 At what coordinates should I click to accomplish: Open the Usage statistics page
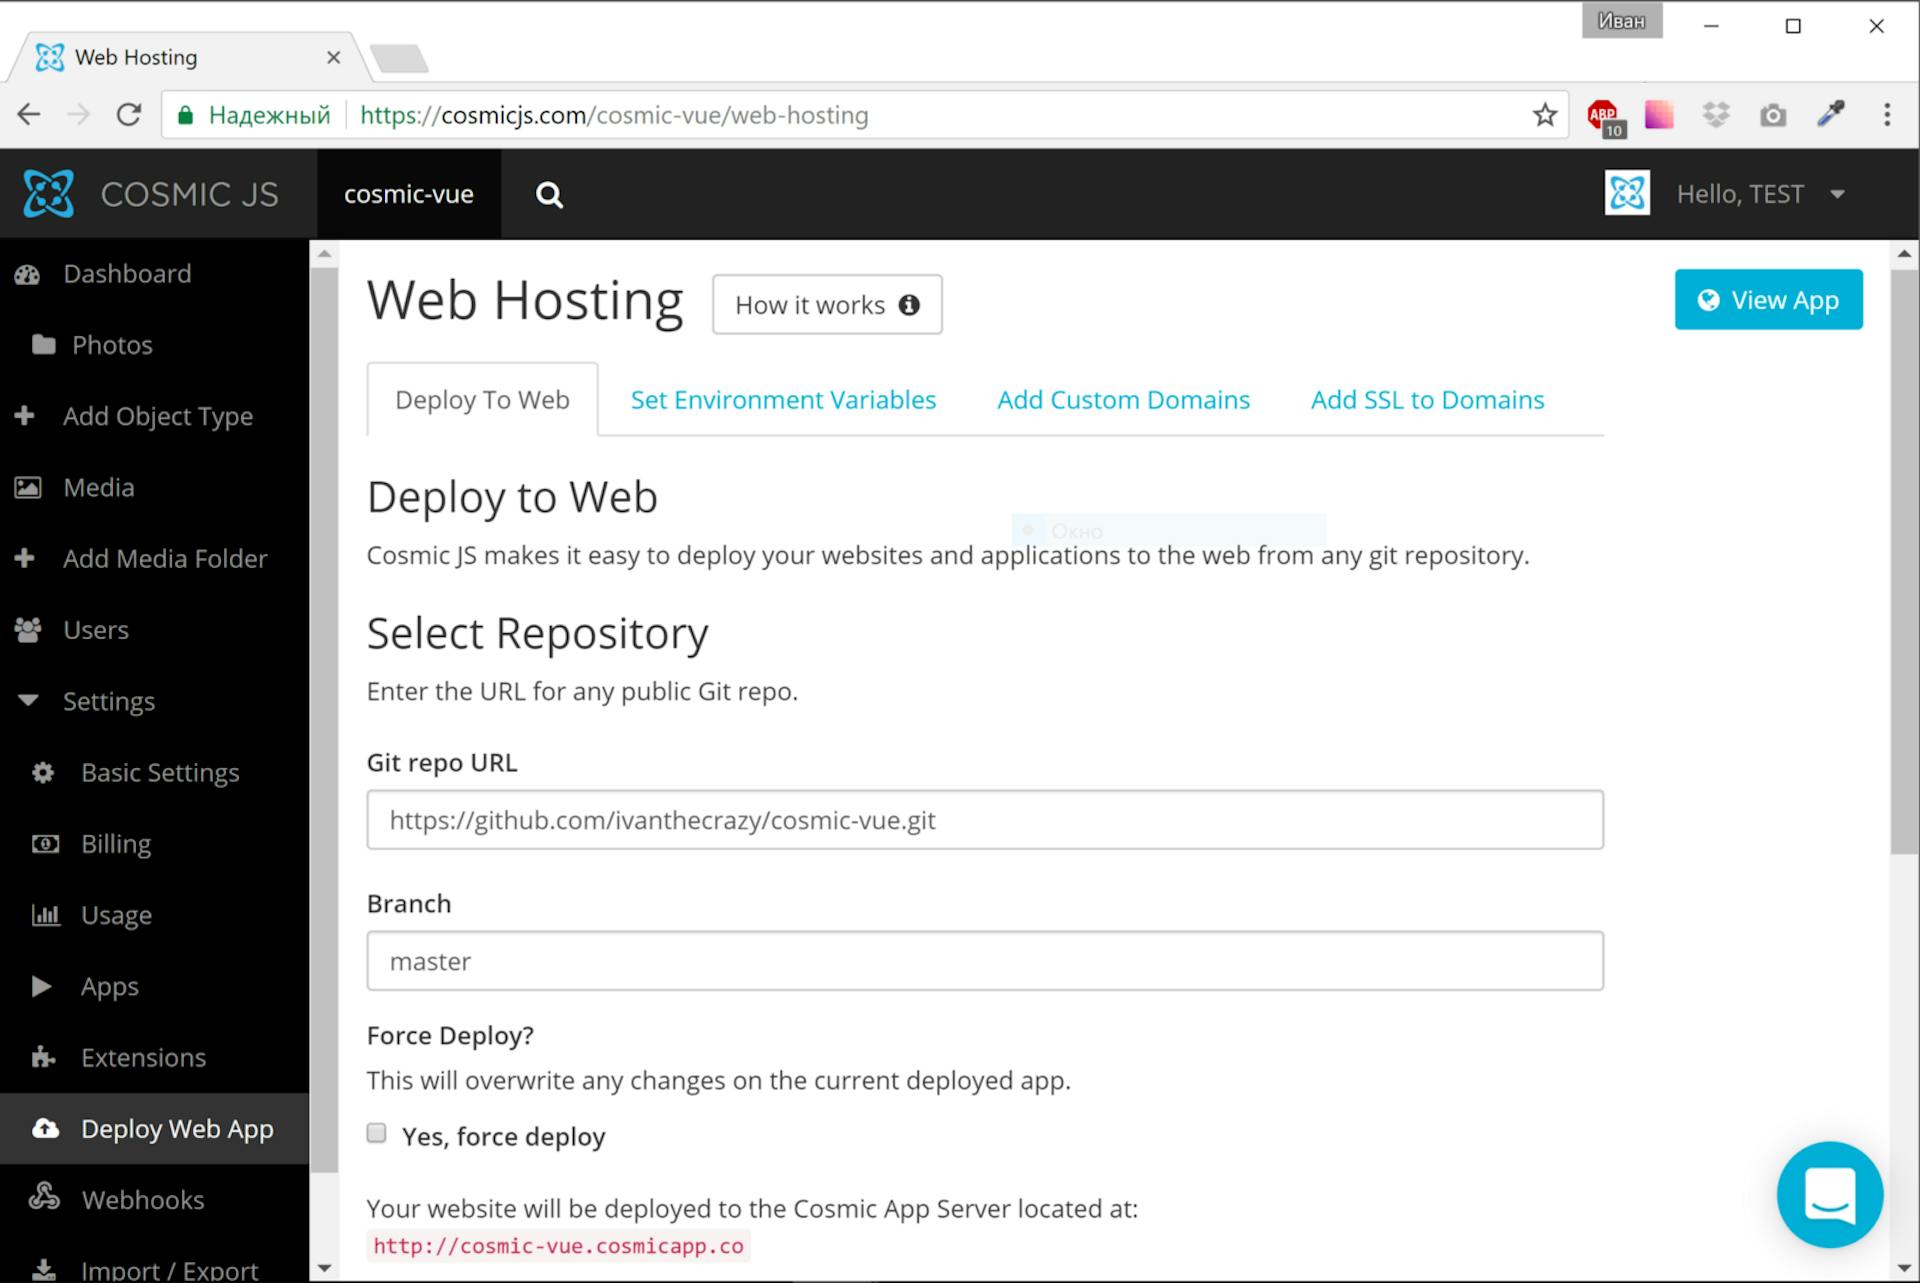tap(116, 914)
